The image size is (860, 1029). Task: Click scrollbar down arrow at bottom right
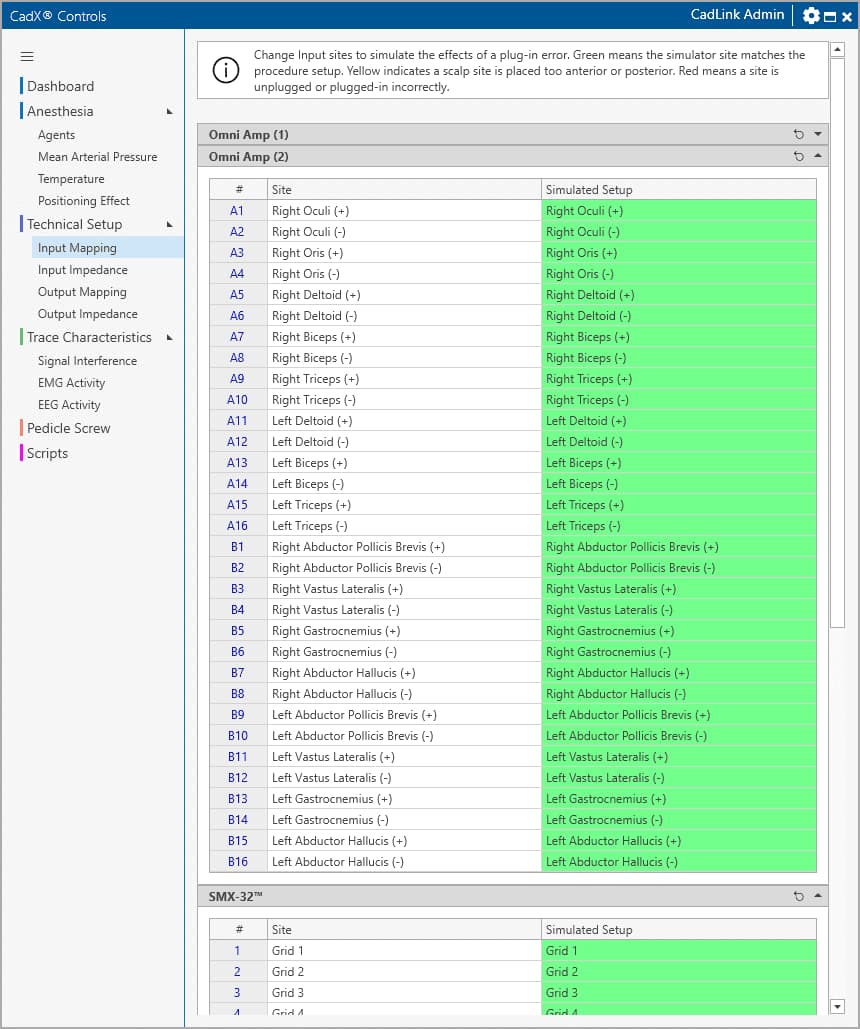tap(838, 1006)
